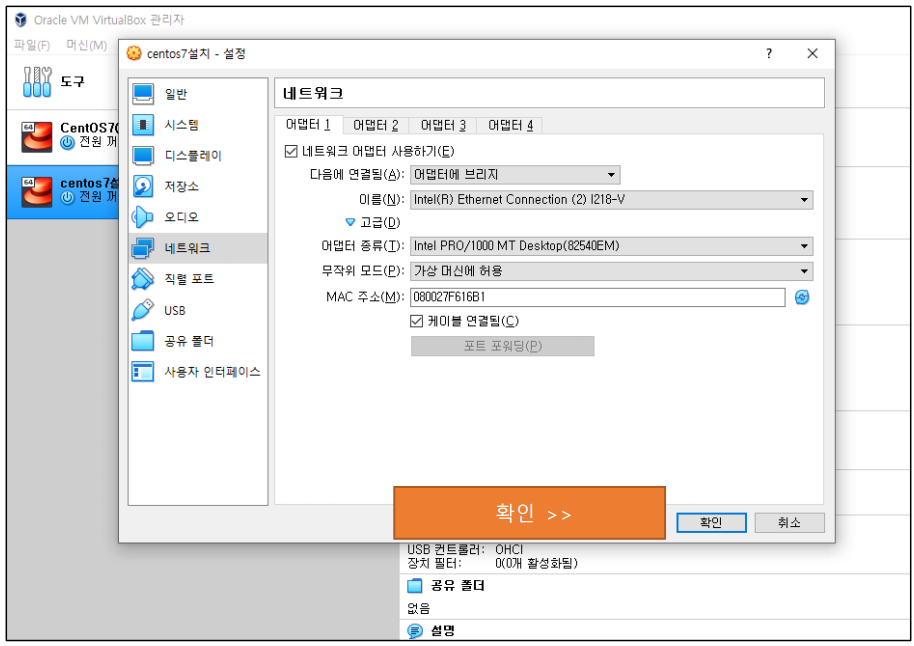Close the settings dialog with X
Viewport: 914px width, 646px height.
pos(813,54)
